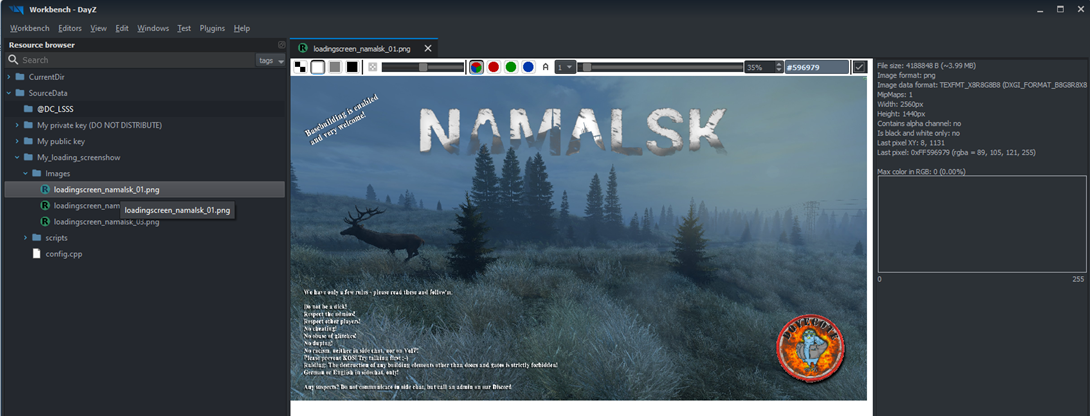The width and height of the screenshot is (1090, 416).
Task: Open the Help menu
Action: pos(242,29)
